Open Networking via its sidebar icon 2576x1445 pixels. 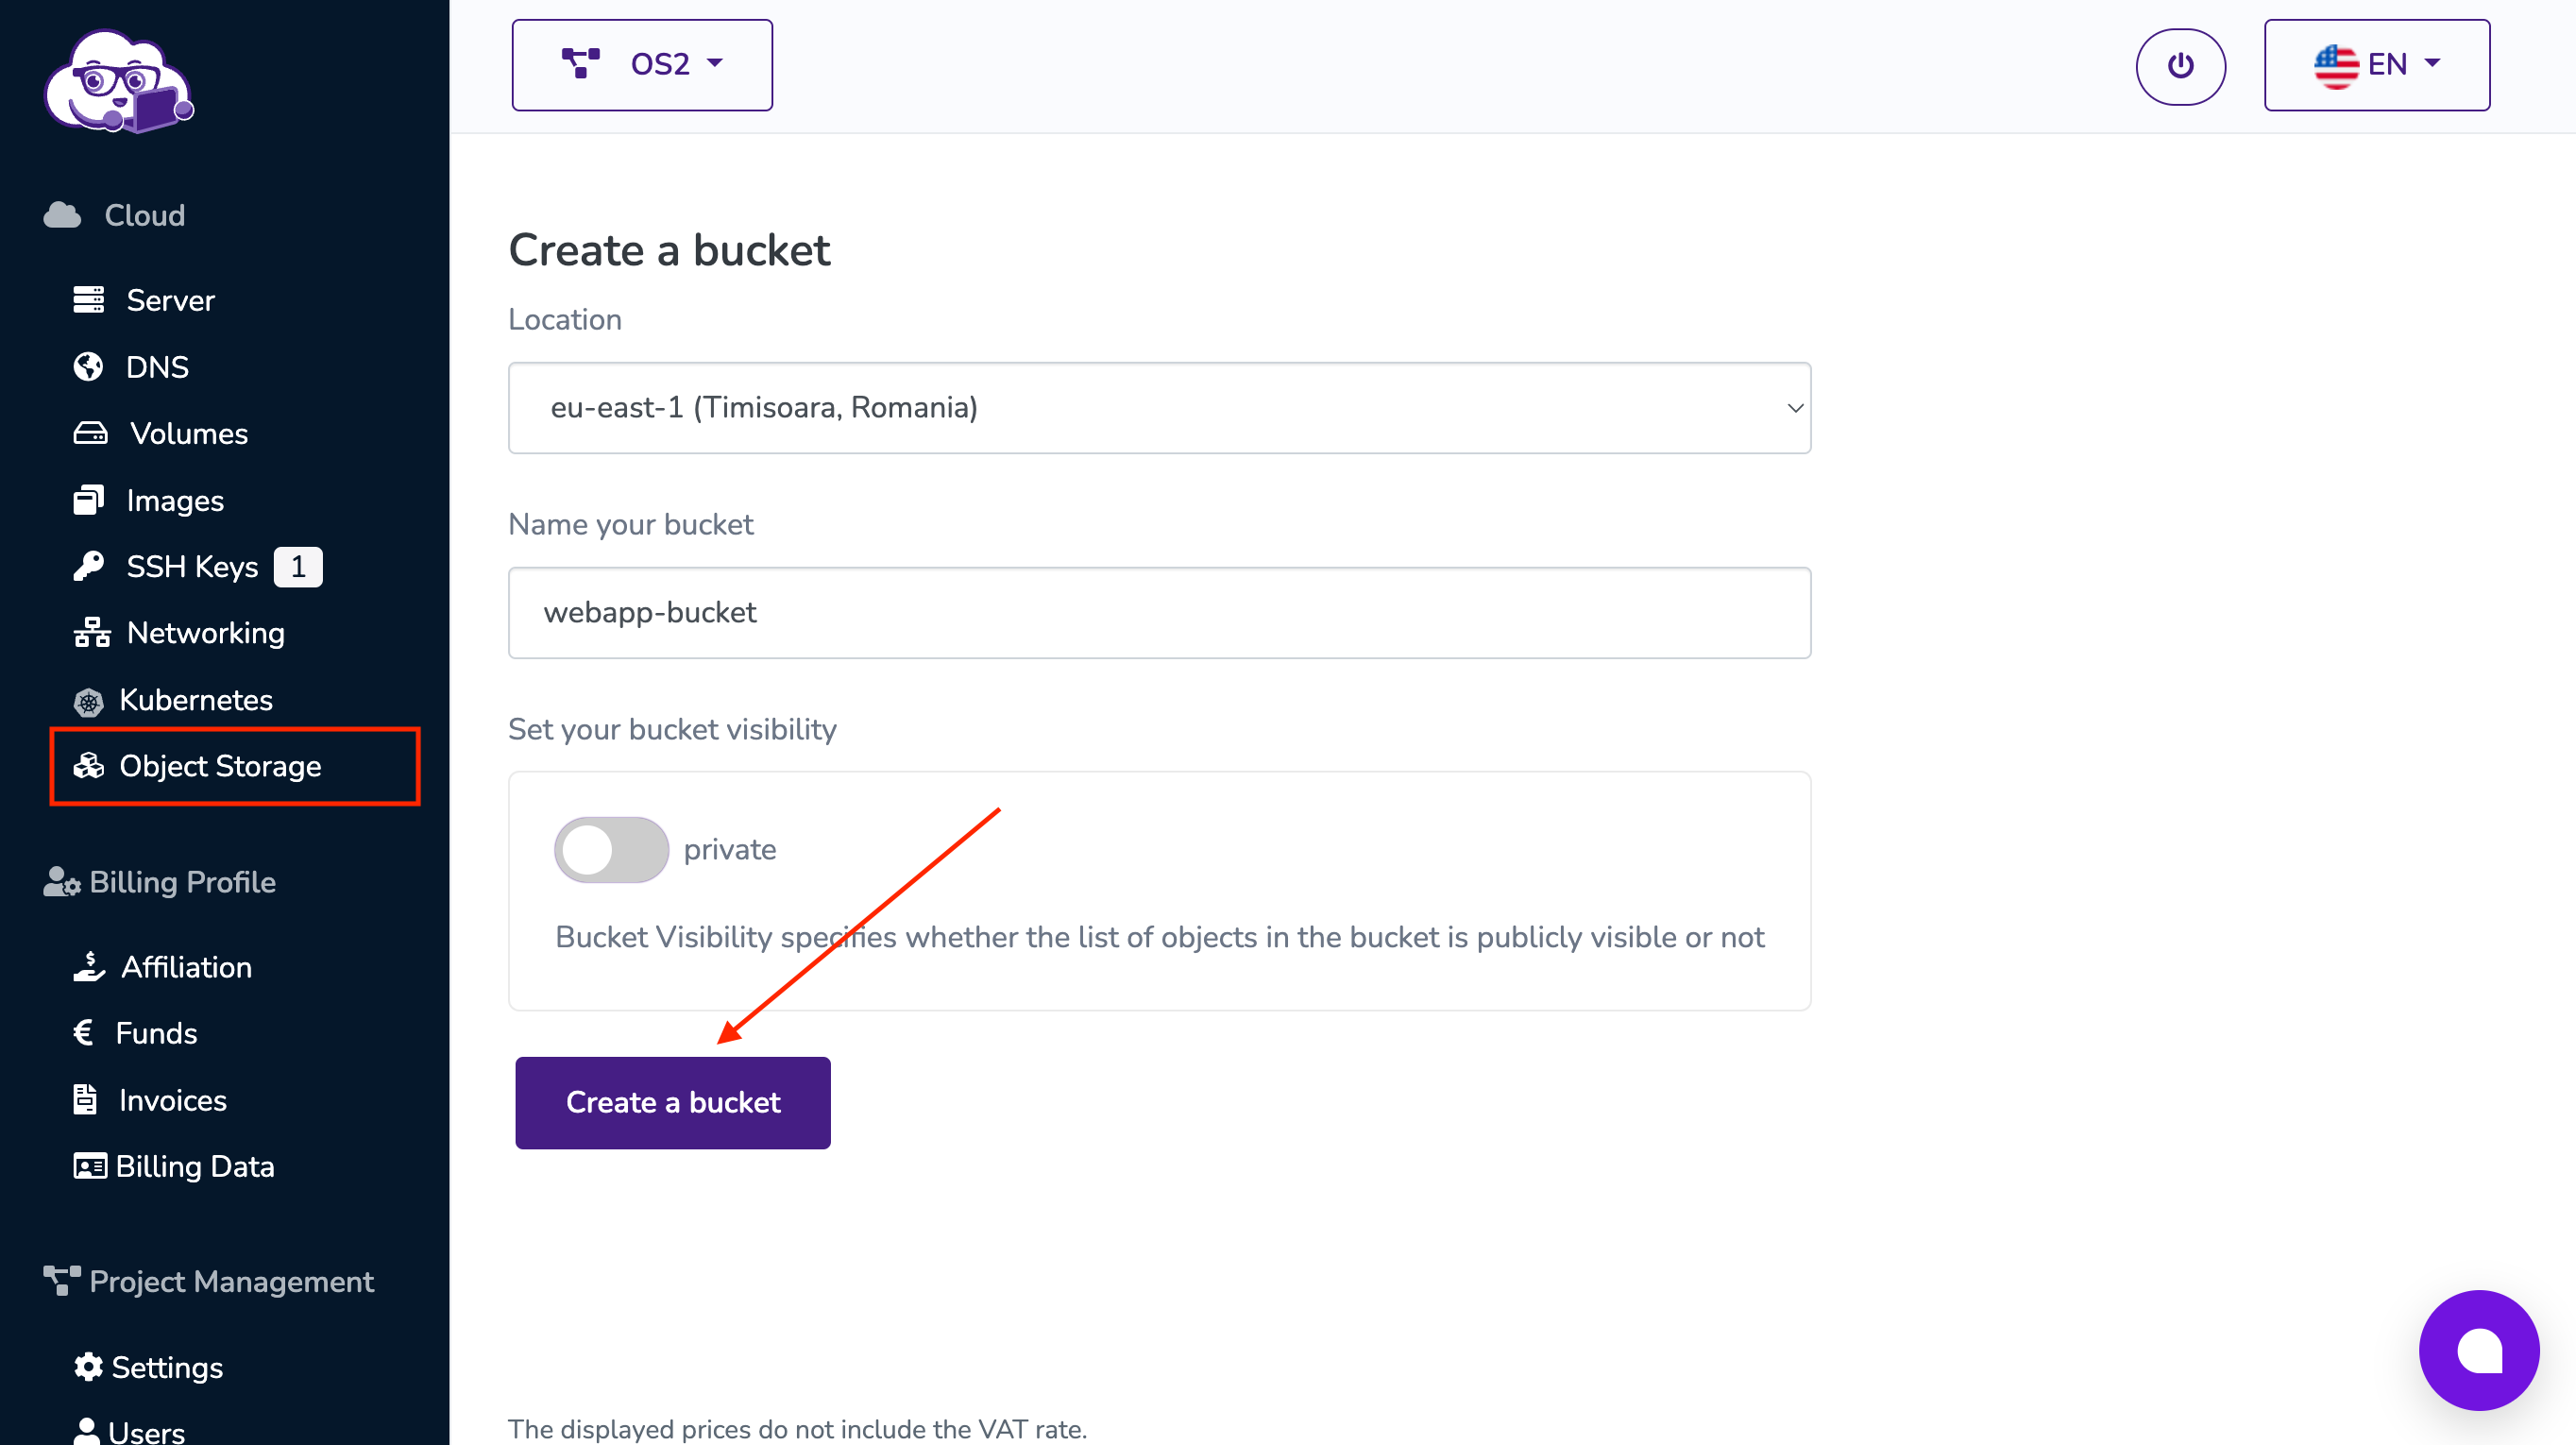[89, 632]
